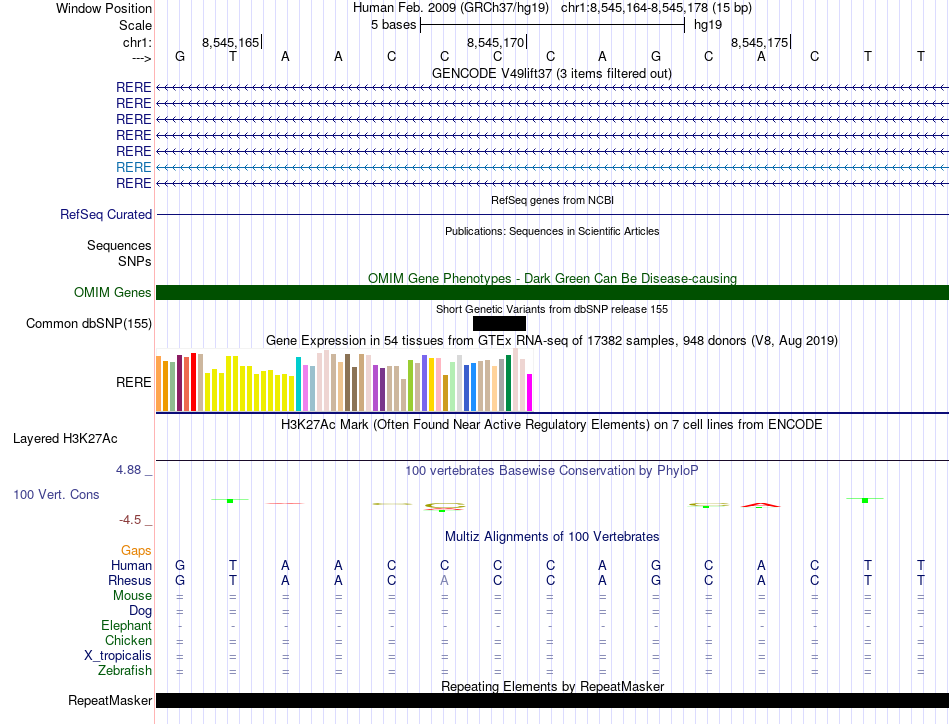Click the 8,545,170 position marker on ruler
The height and width of the screenshot is (724, 950).
pyautogui.click(x=496, y=42)
